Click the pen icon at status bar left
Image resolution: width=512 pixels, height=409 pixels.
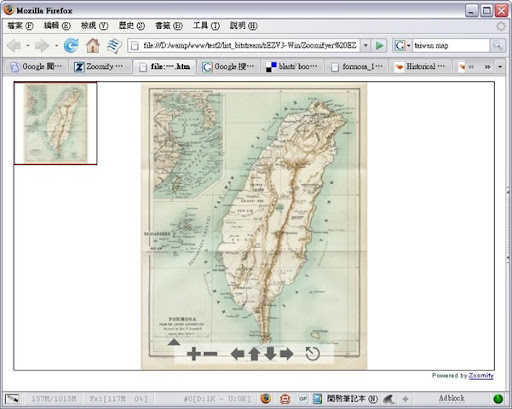(12, 399)
